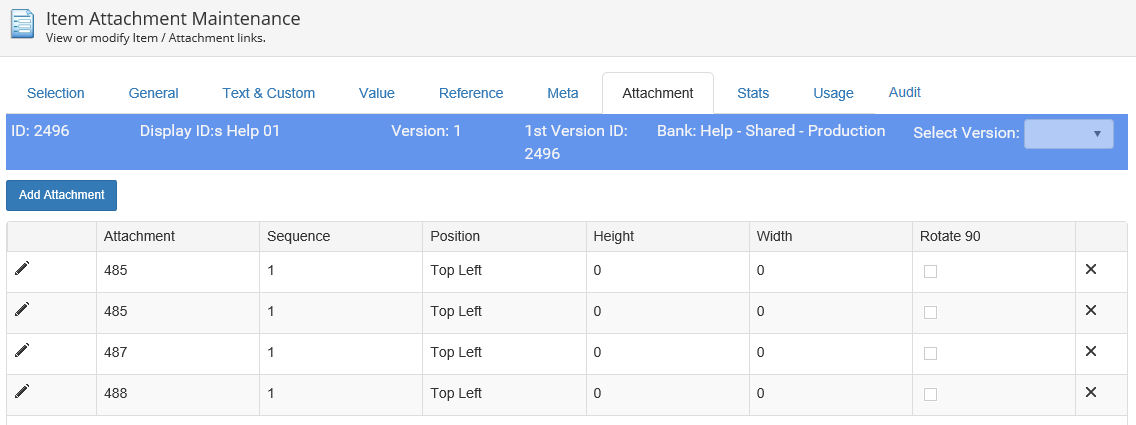The image size is (1136, 425).
Task: Edit the attachment 488 row with pencil icon
Action: pyautogui.click(x=22, y=392)
